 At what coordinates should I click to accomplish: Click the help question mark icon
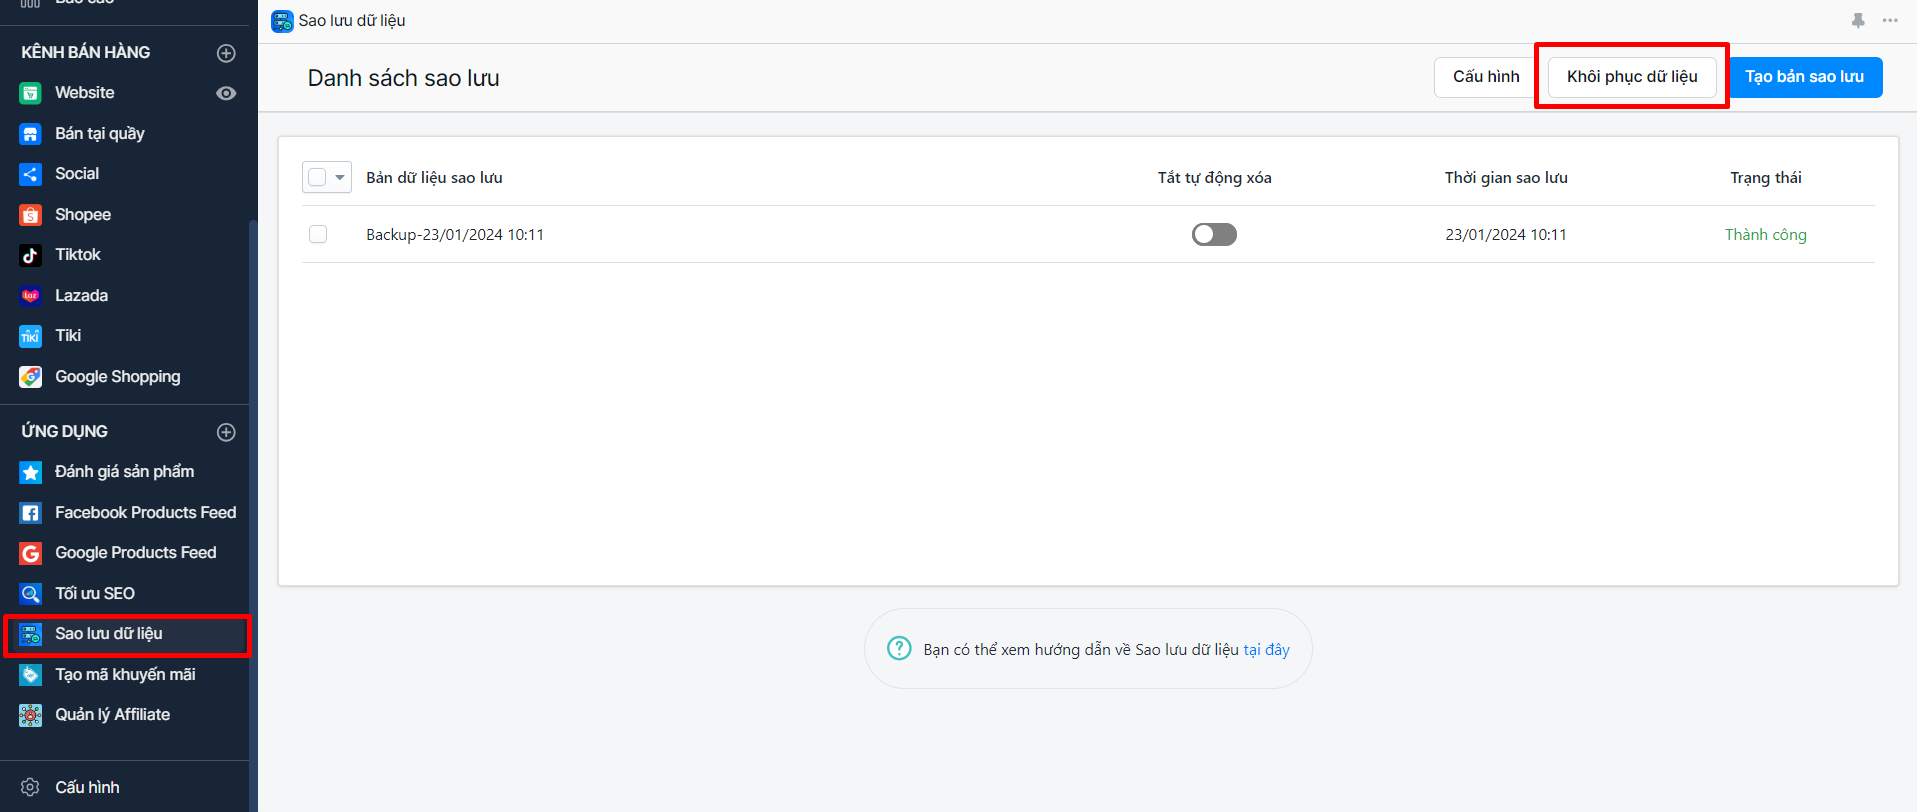click(899, 648)
